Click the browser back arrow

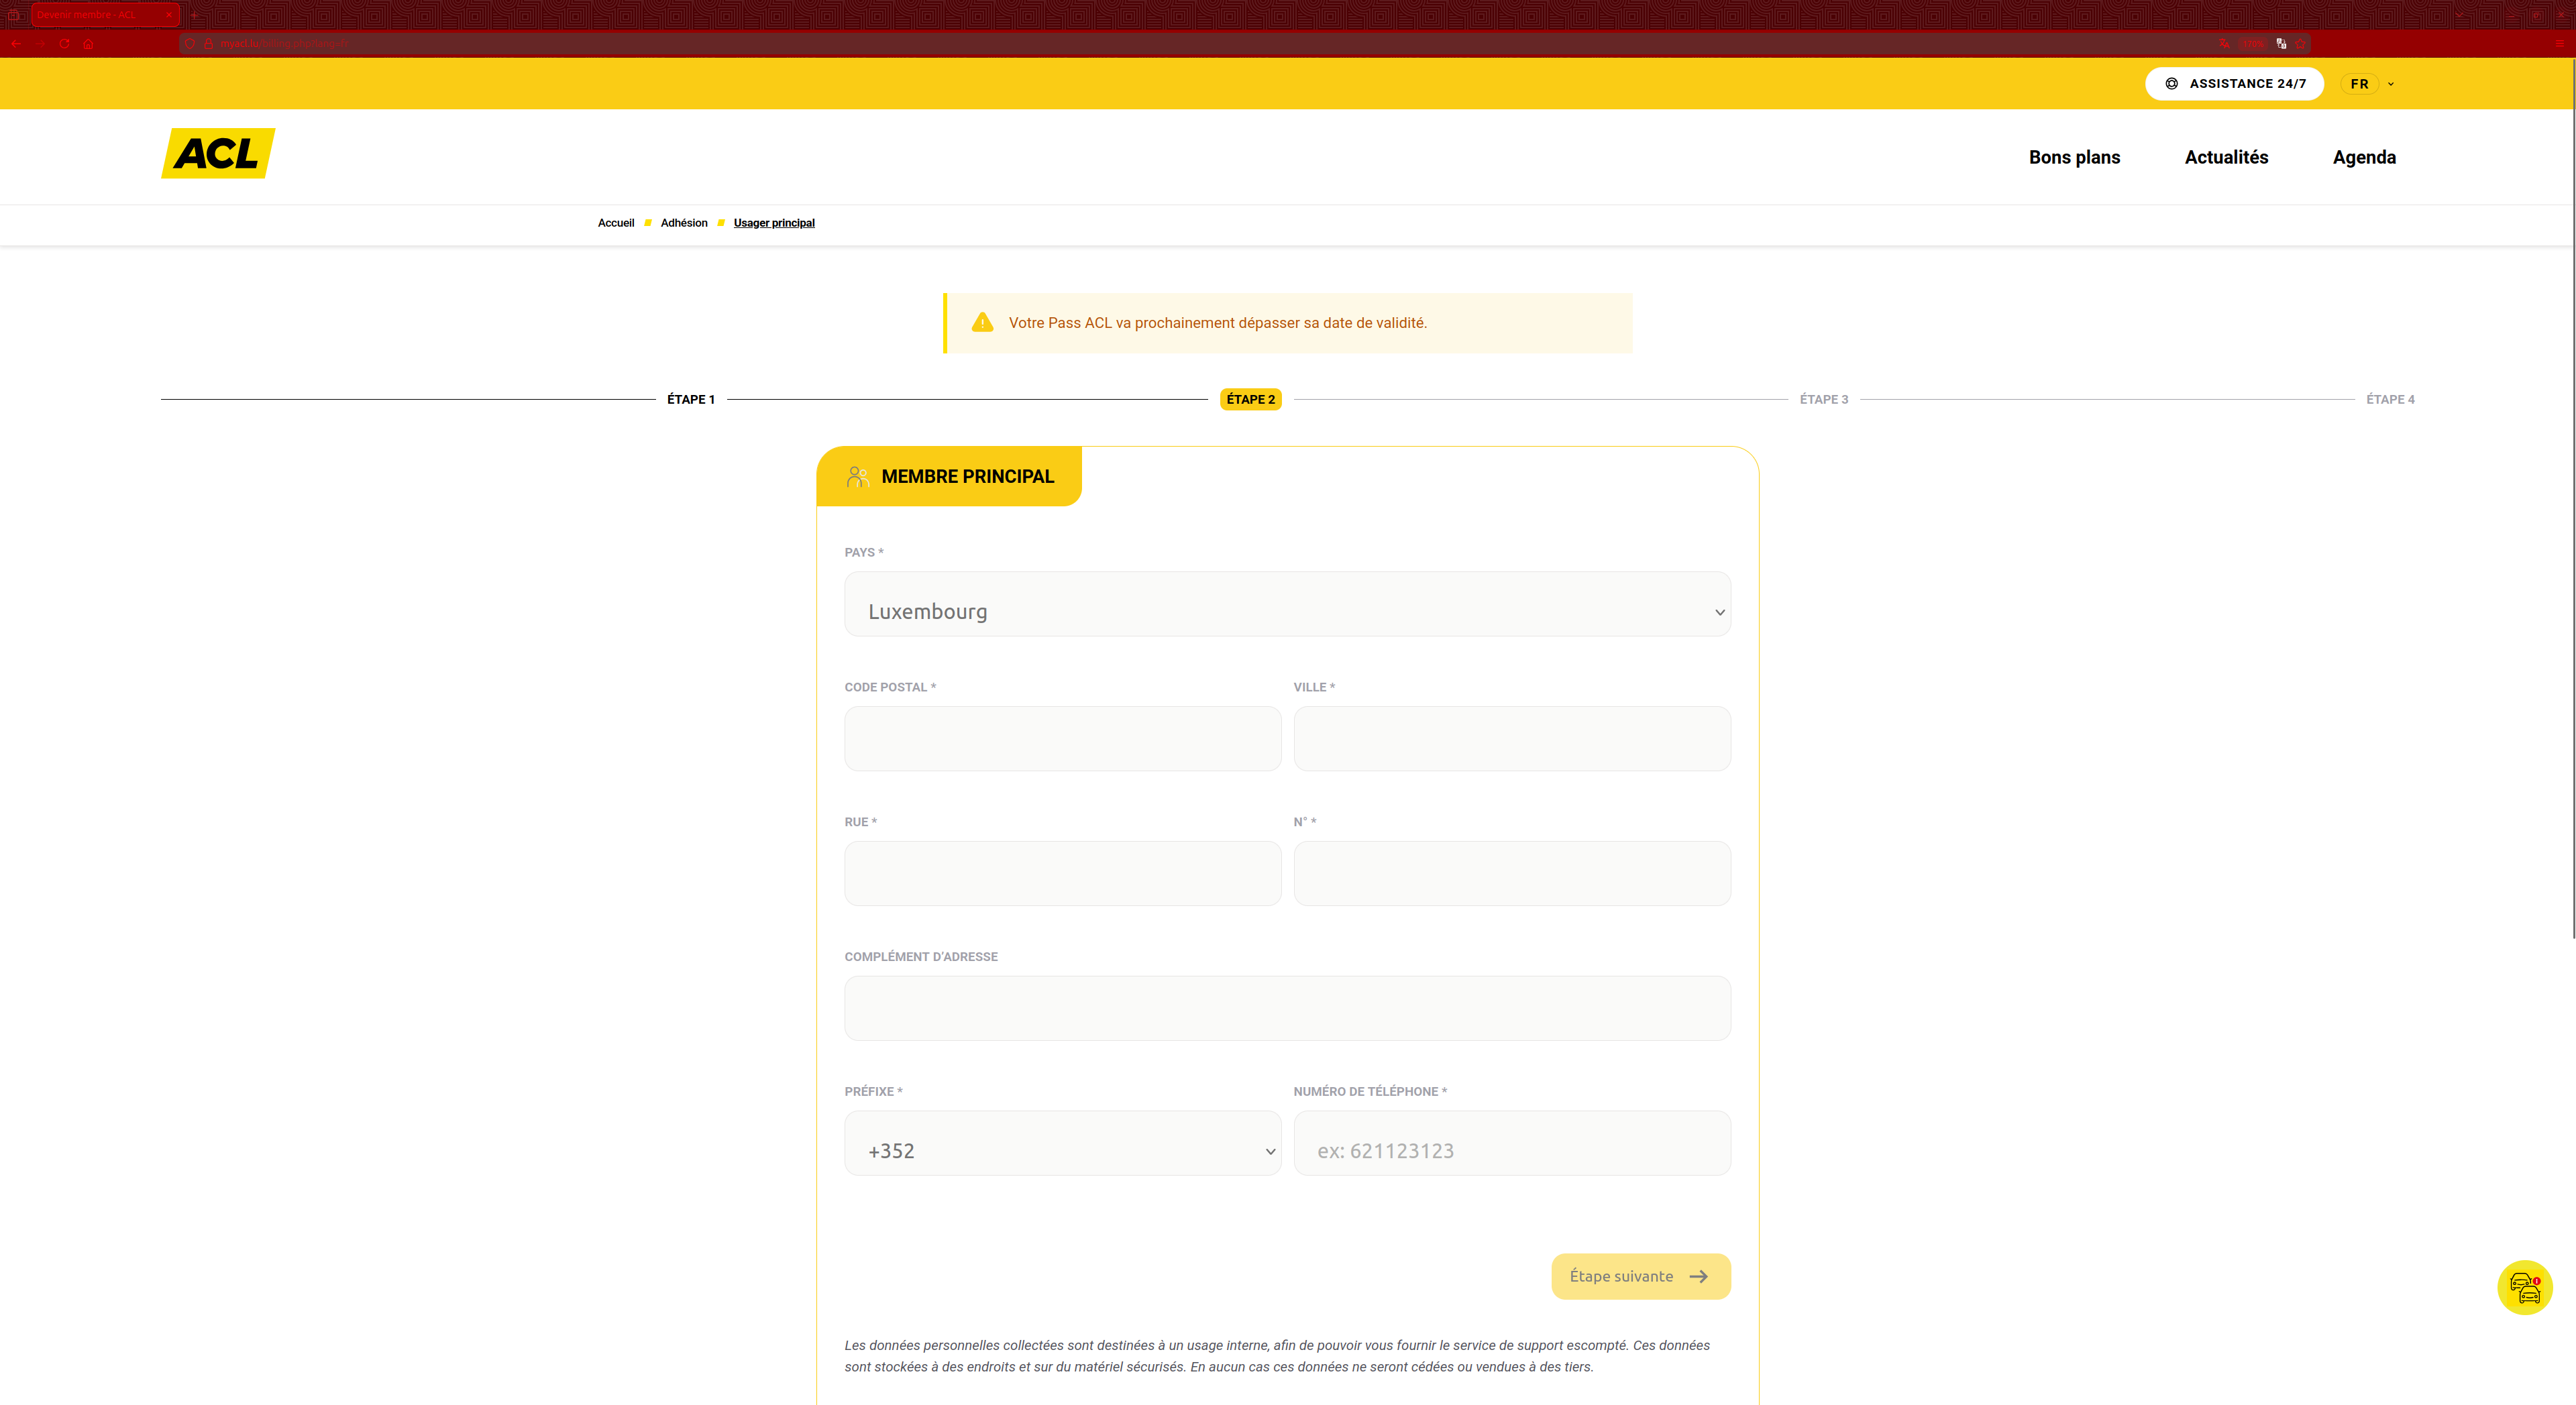click(16, 44)
